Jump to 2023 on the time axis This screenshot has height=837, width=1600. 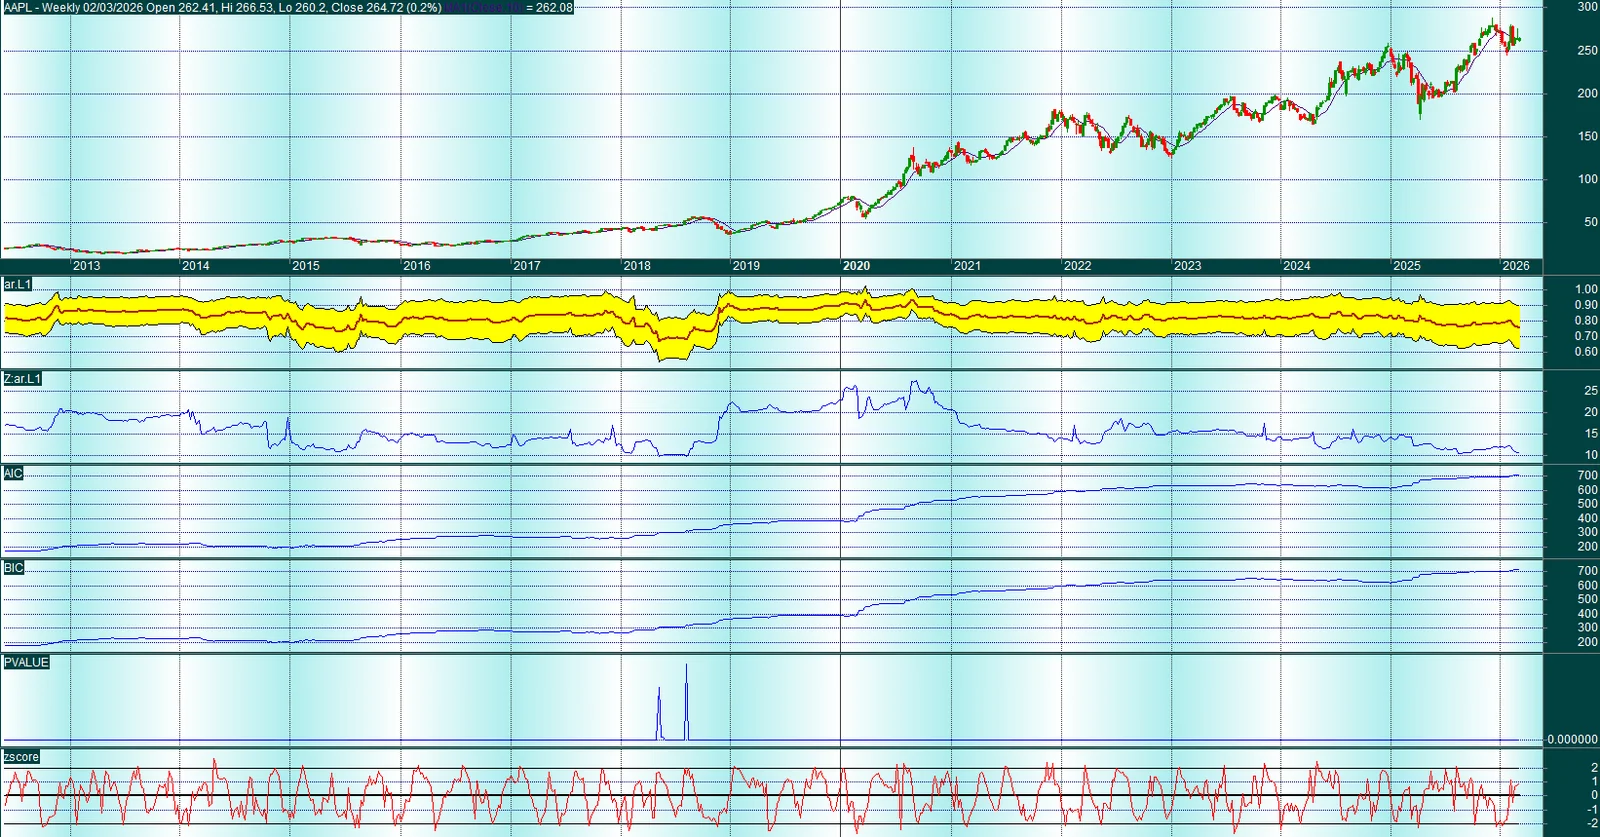[x=1187, y=266]
